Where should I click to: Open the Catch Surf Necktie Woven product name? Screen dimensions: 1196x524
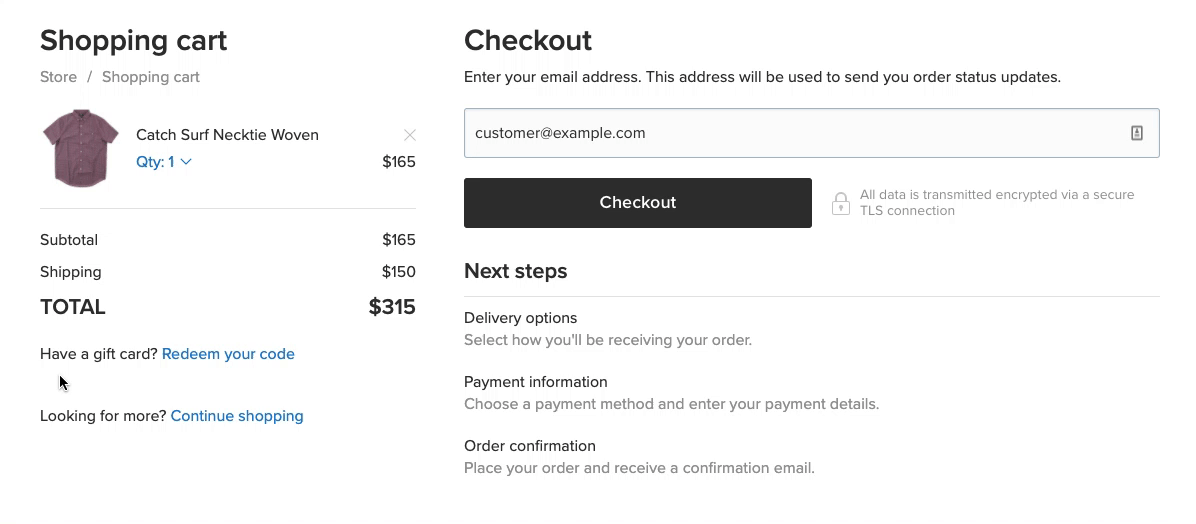(227, 135)
